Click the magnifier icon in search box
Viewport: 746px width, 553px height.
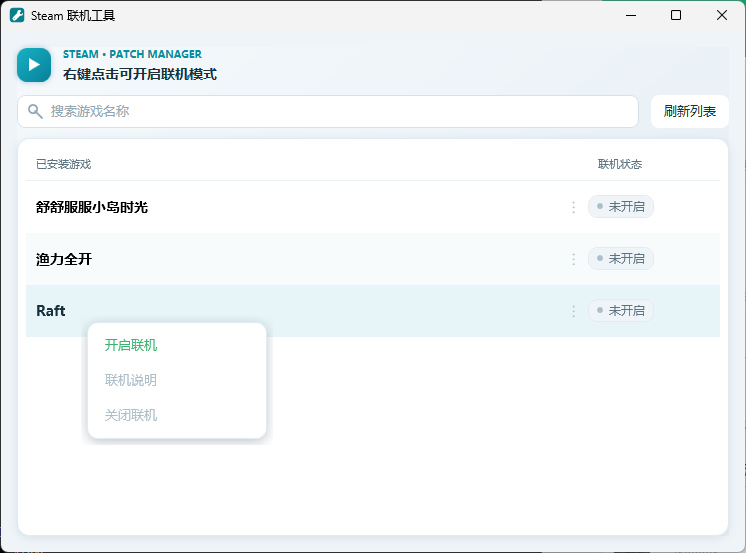(x=35, y=111)
